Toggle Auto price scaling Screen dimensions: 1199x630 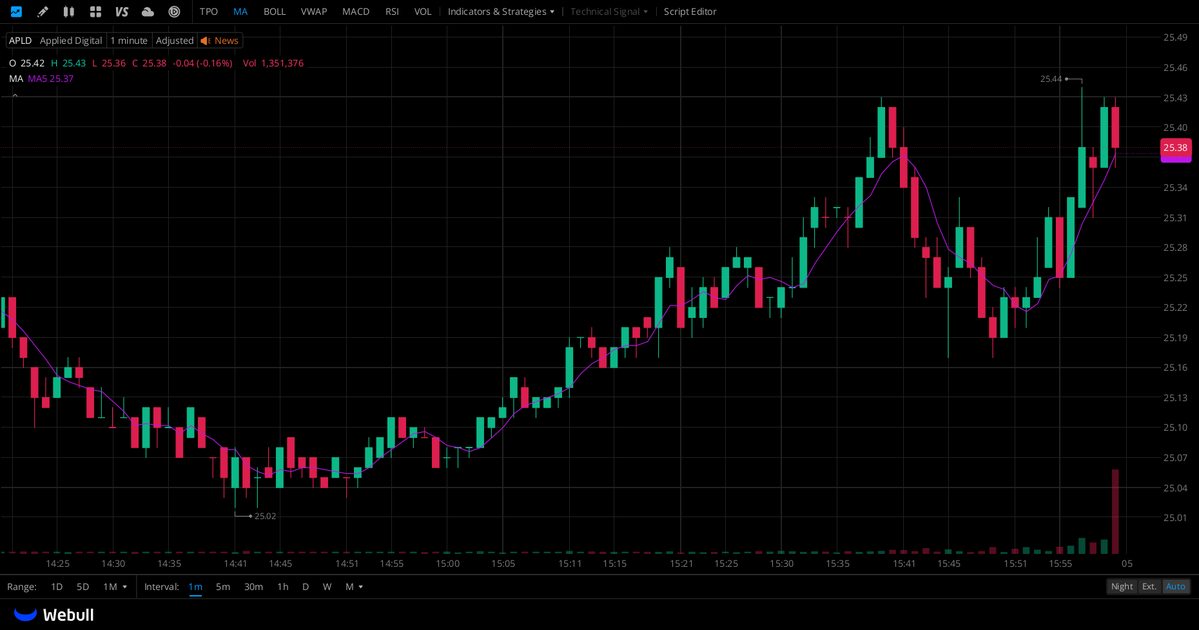[1175, 586]
